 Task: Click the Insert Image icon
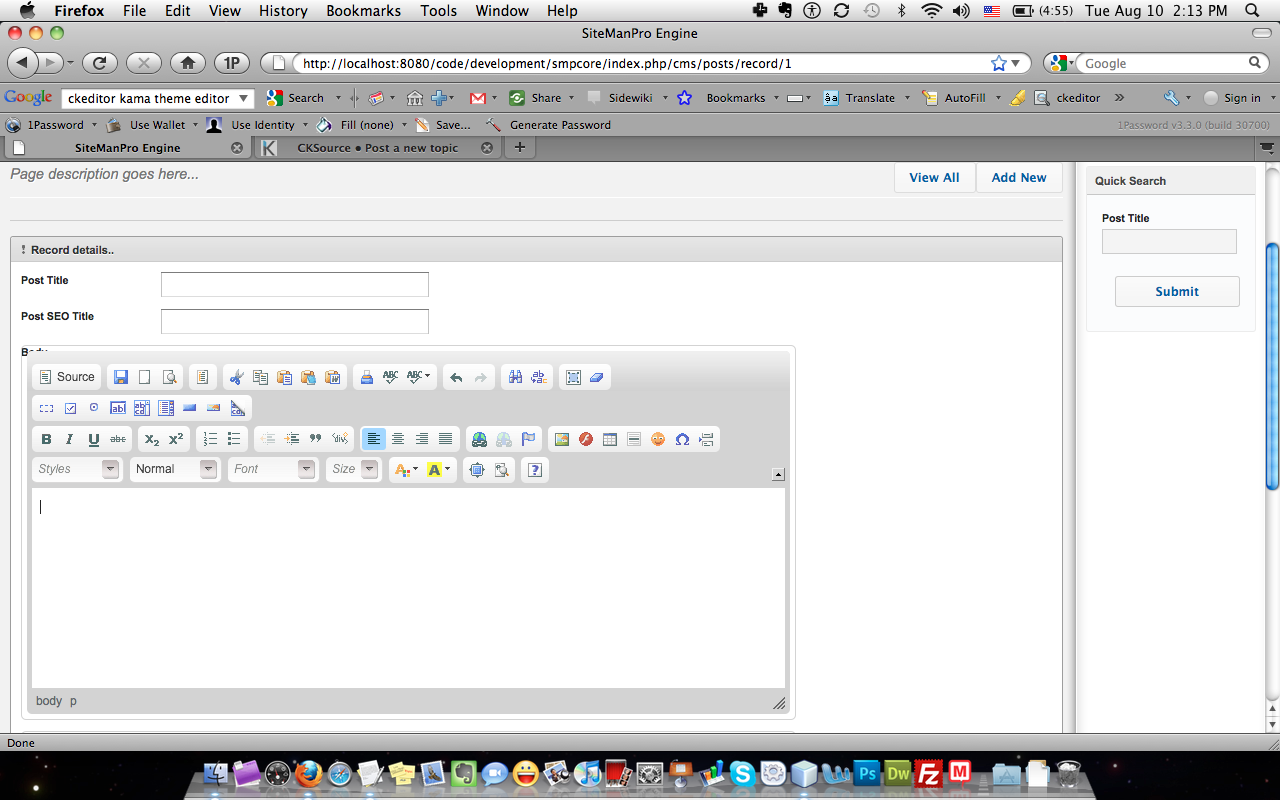click(x=562, y=439)
